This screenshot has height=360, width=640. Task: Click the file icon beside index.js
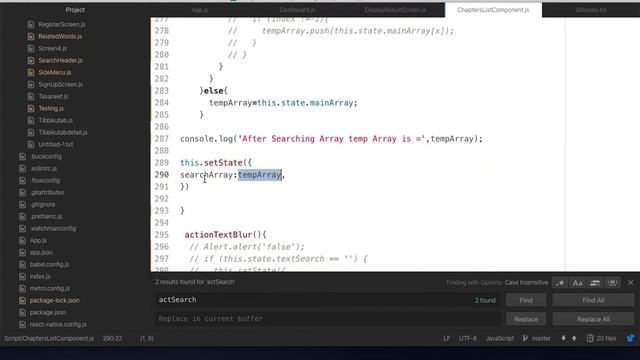coord(22,276)
